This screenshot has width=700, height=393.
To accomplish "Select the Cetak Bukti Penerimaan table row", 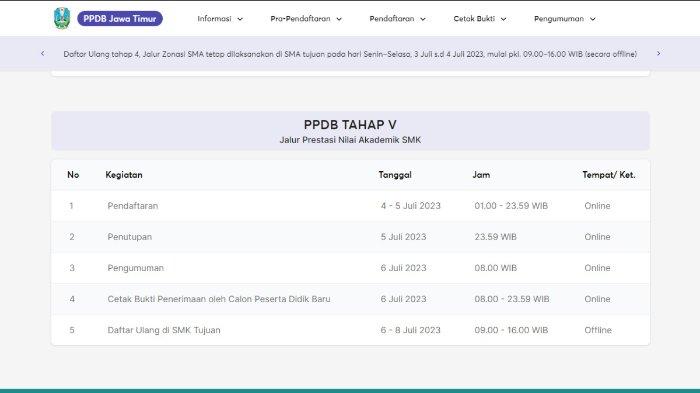I will (x=350, y=299).
